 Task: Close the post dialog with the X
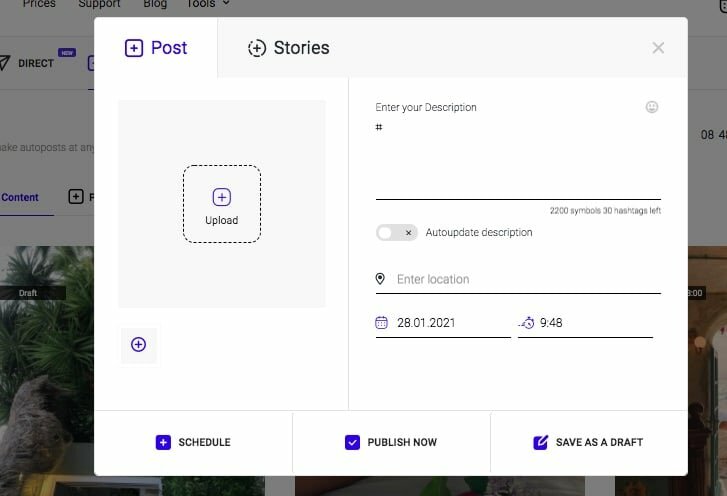point(658,48)
